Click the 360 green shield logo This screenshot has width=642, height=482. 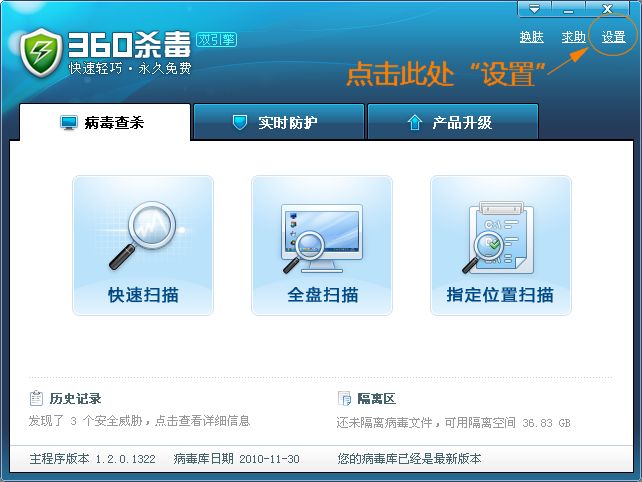point(41,52)
